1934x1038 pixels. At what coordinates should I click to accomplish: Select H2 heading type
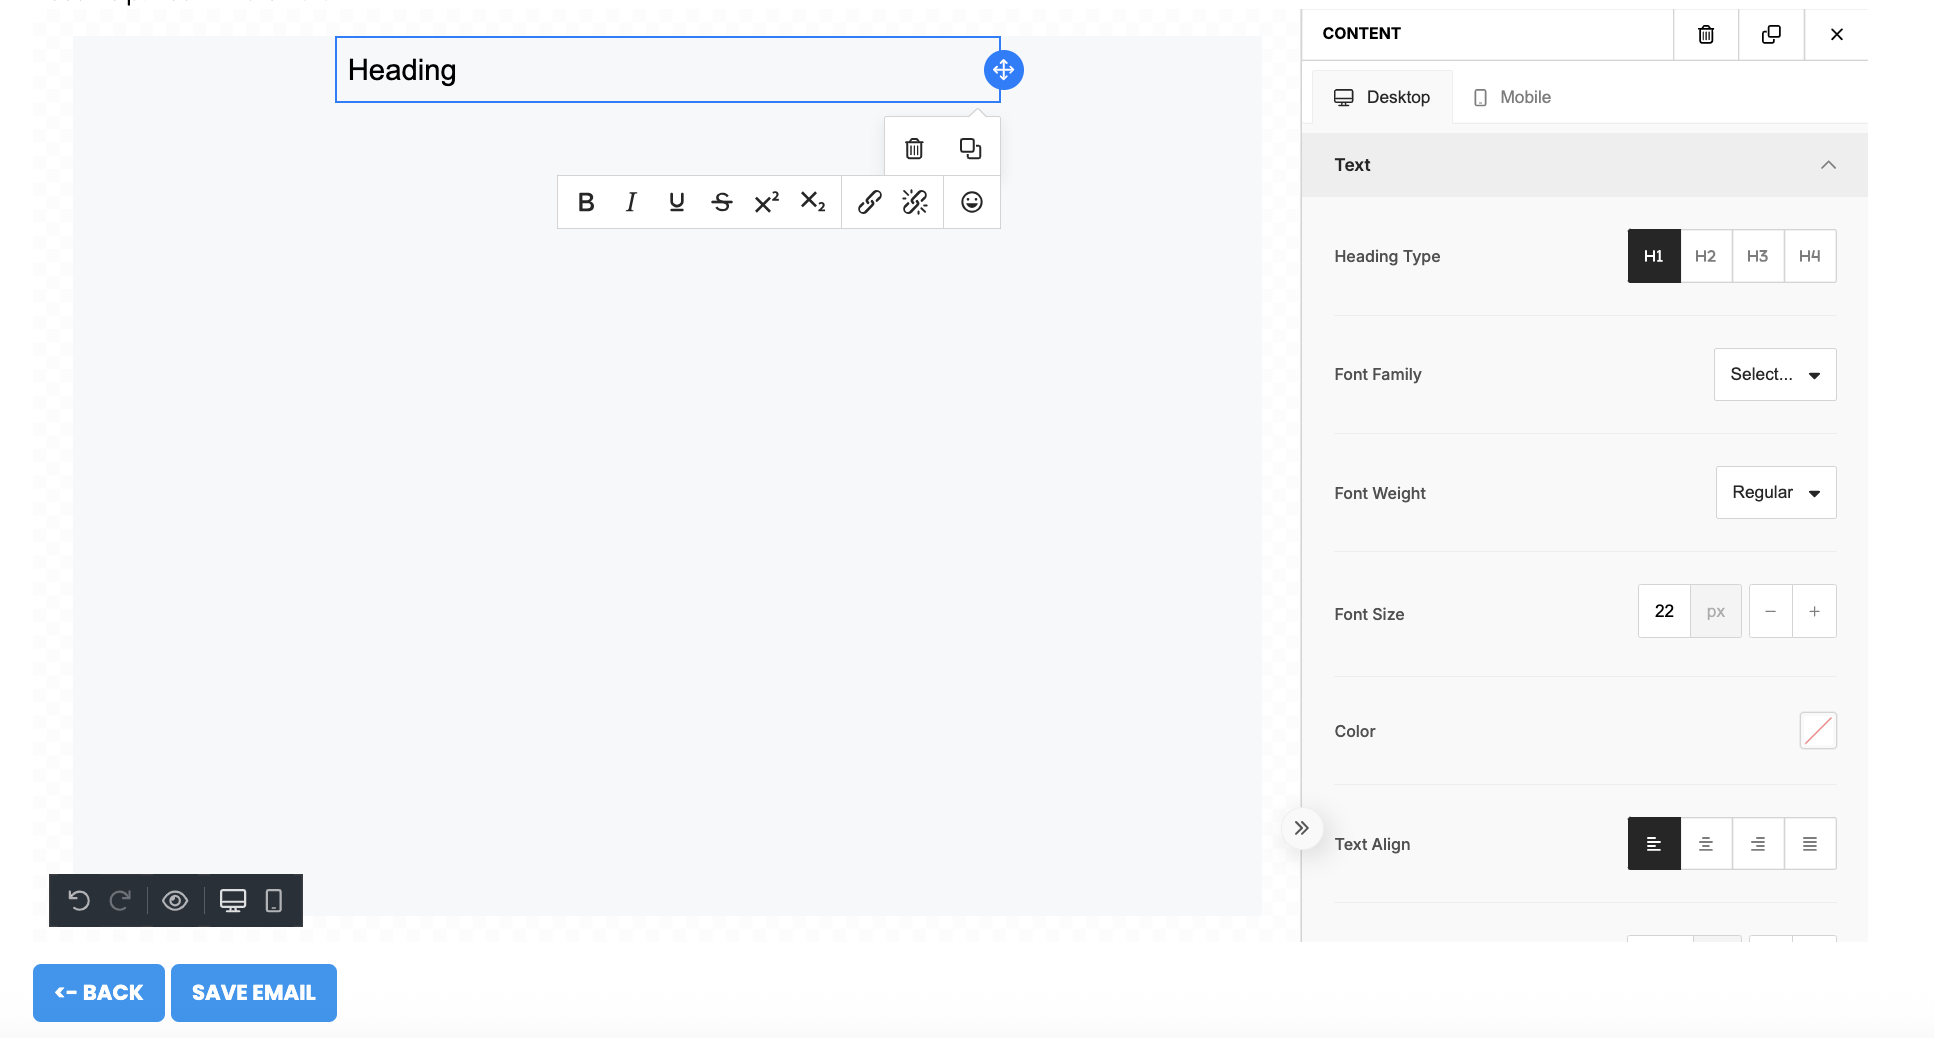point(1705,256)
